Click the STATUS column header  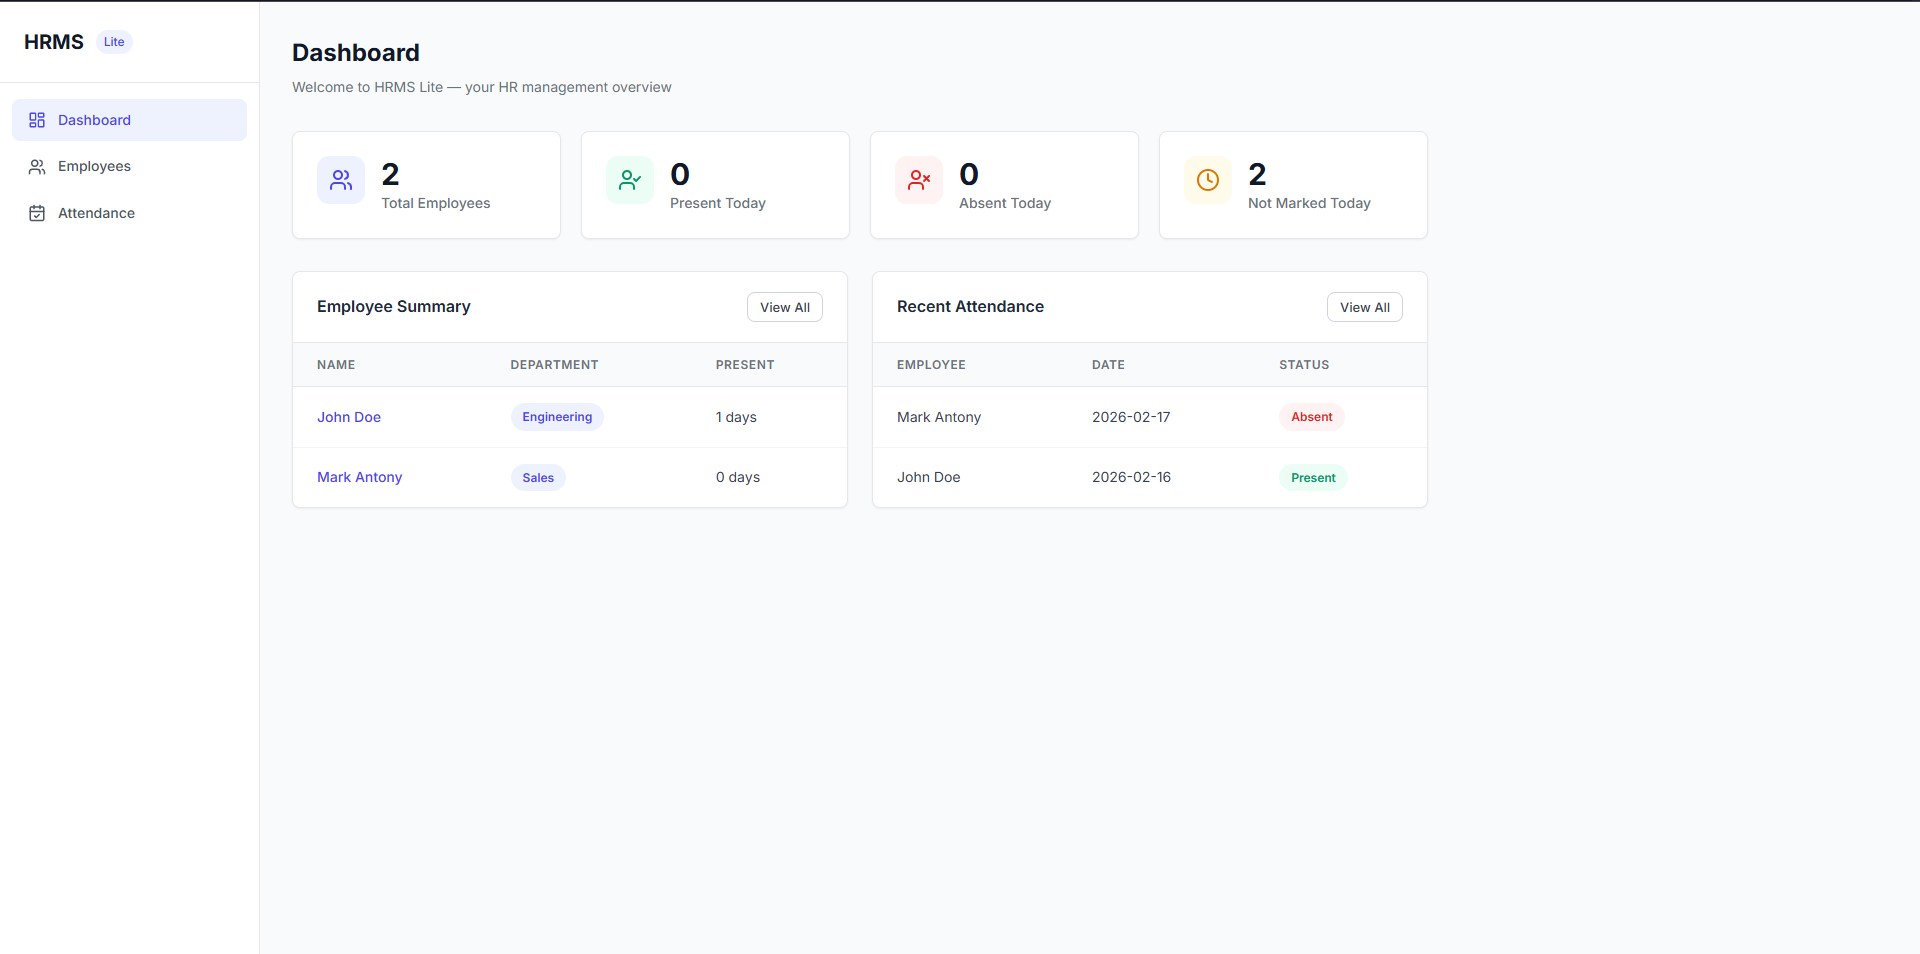[x=1304, y=365]
